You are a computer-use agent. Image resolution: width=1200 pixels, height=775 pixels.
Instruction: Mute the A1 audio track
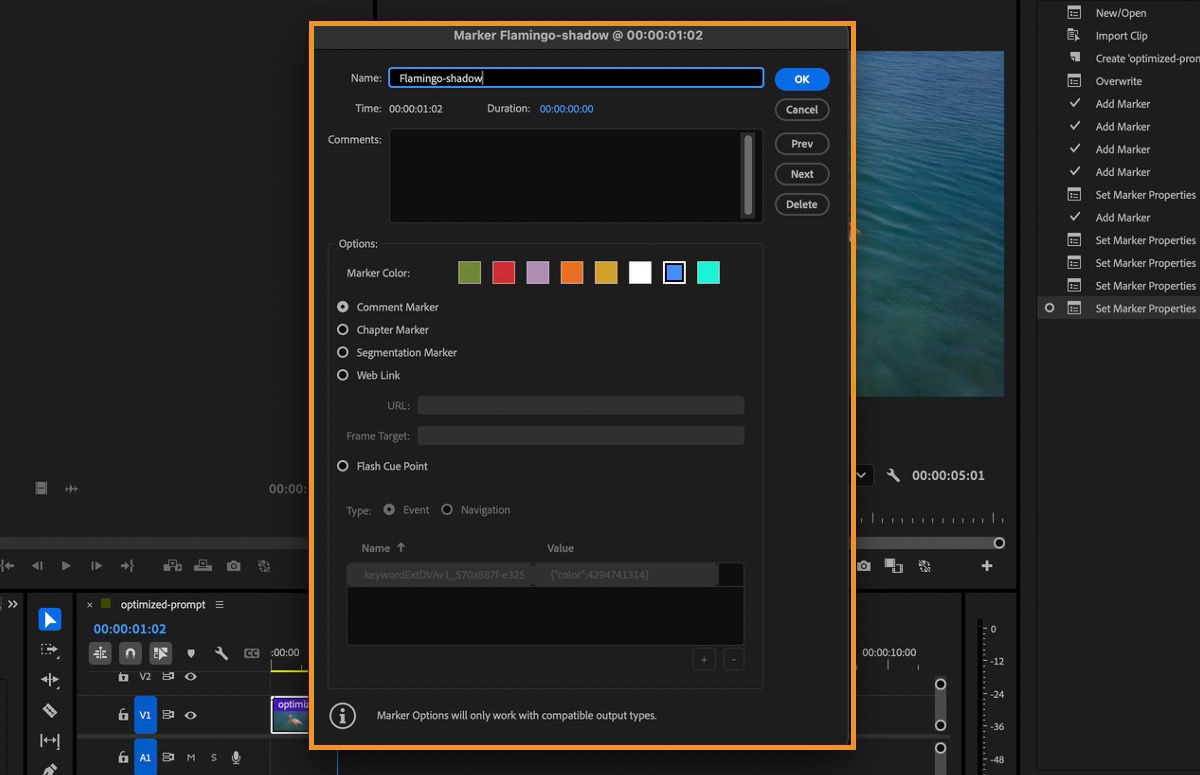[191, 758]
